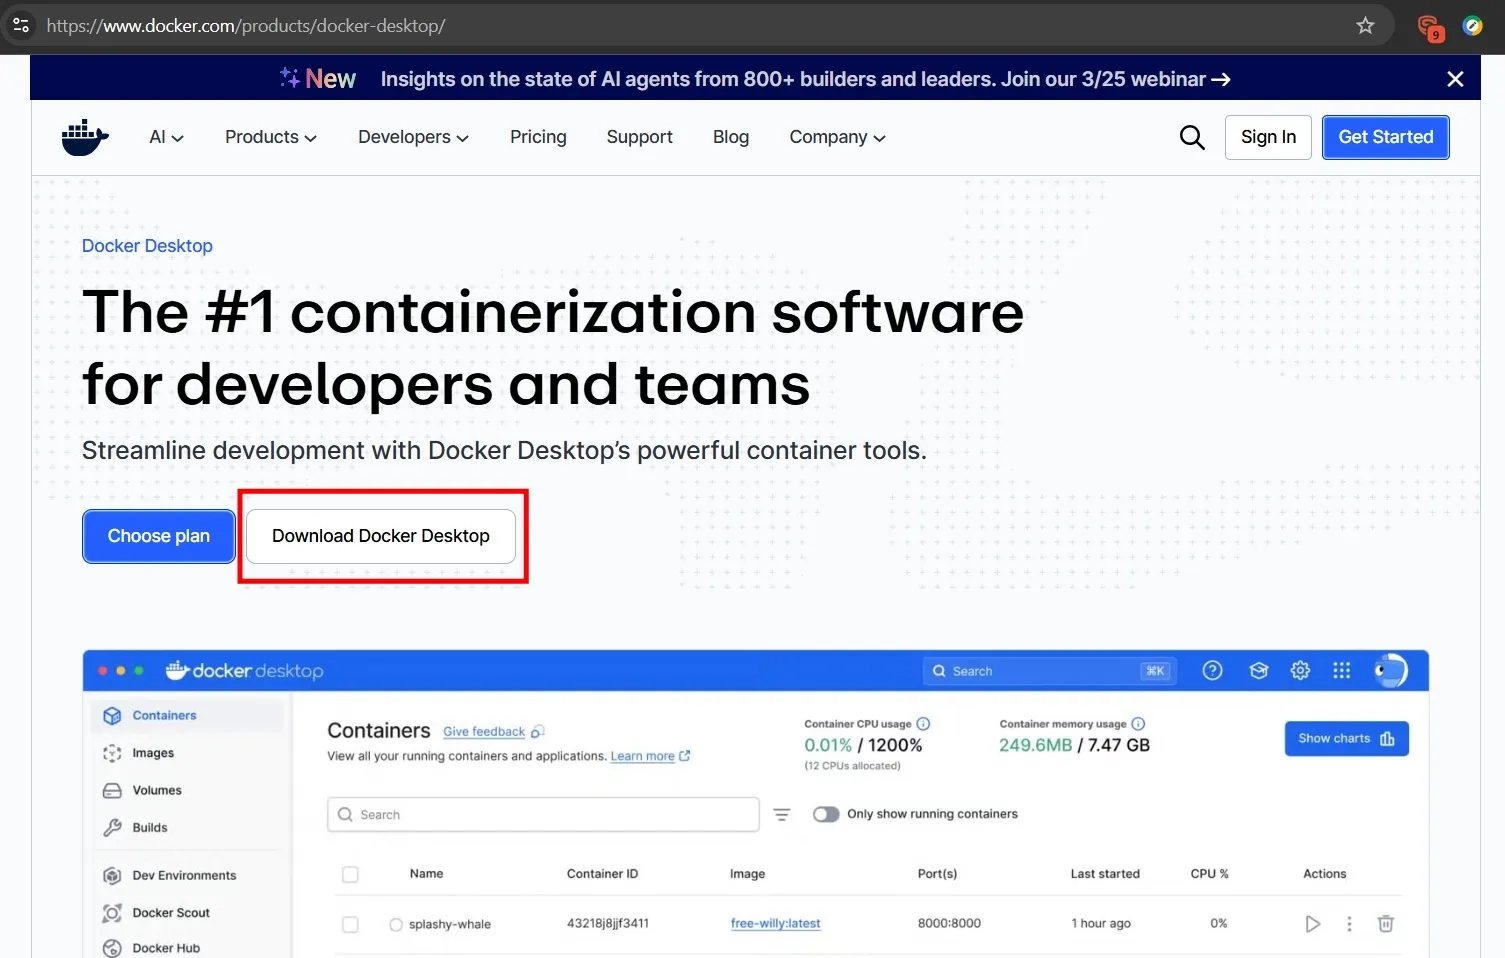Toggle Only show running containers

tap(826, 814)
